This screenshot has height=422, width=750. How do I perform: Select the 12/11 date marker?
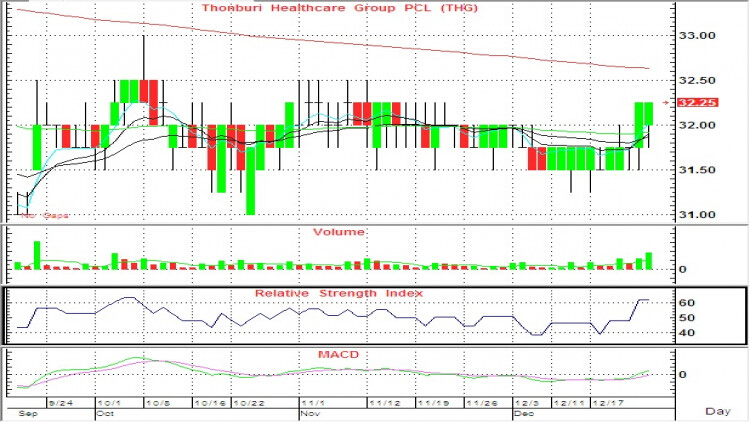click(x=569, y=403)
